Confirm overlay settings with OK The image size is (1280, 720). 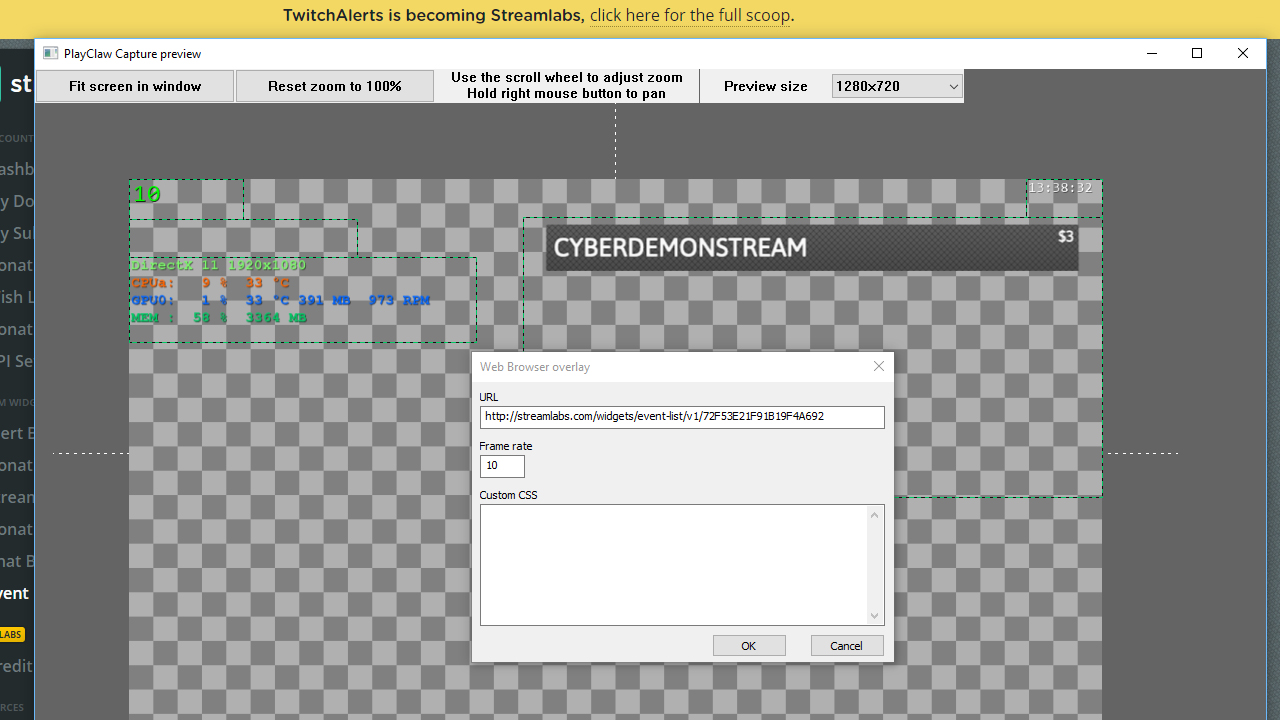(748, 645)
